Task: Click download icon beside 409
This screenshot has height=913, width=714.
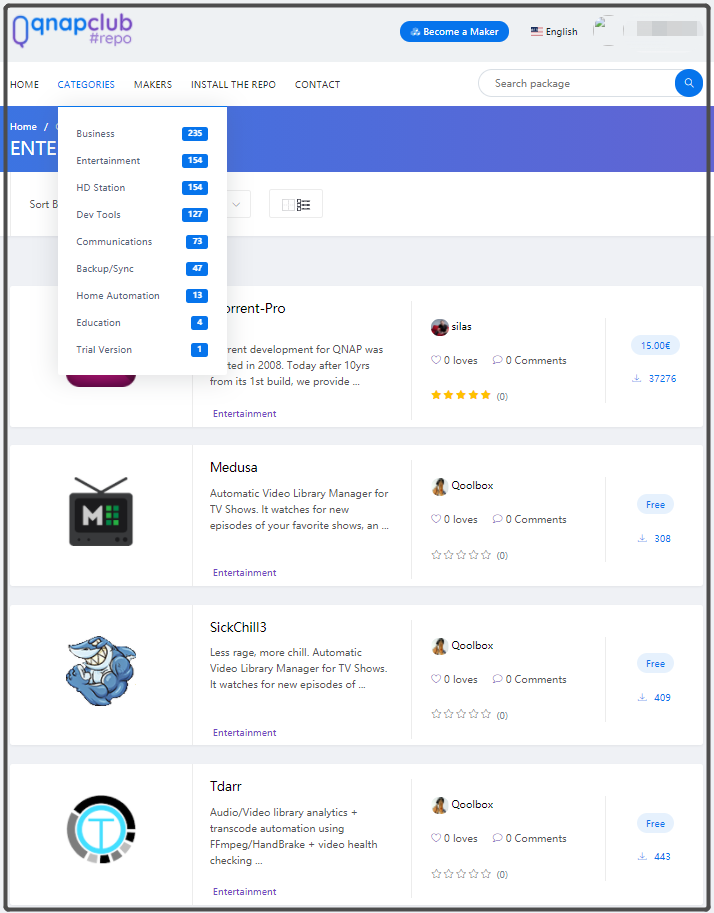Action: 642,698
